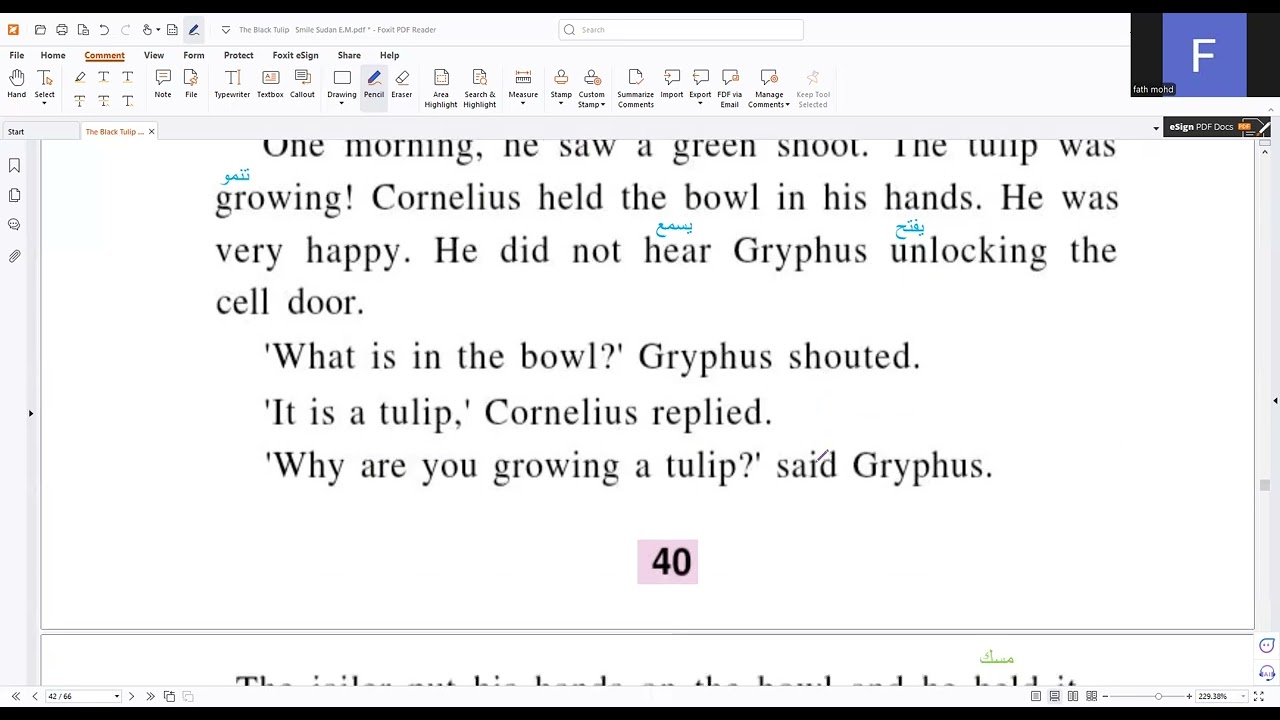Switch to facing pages view mode
Viewport: 1280px width, 720px height.
[x=1073, y=696]
